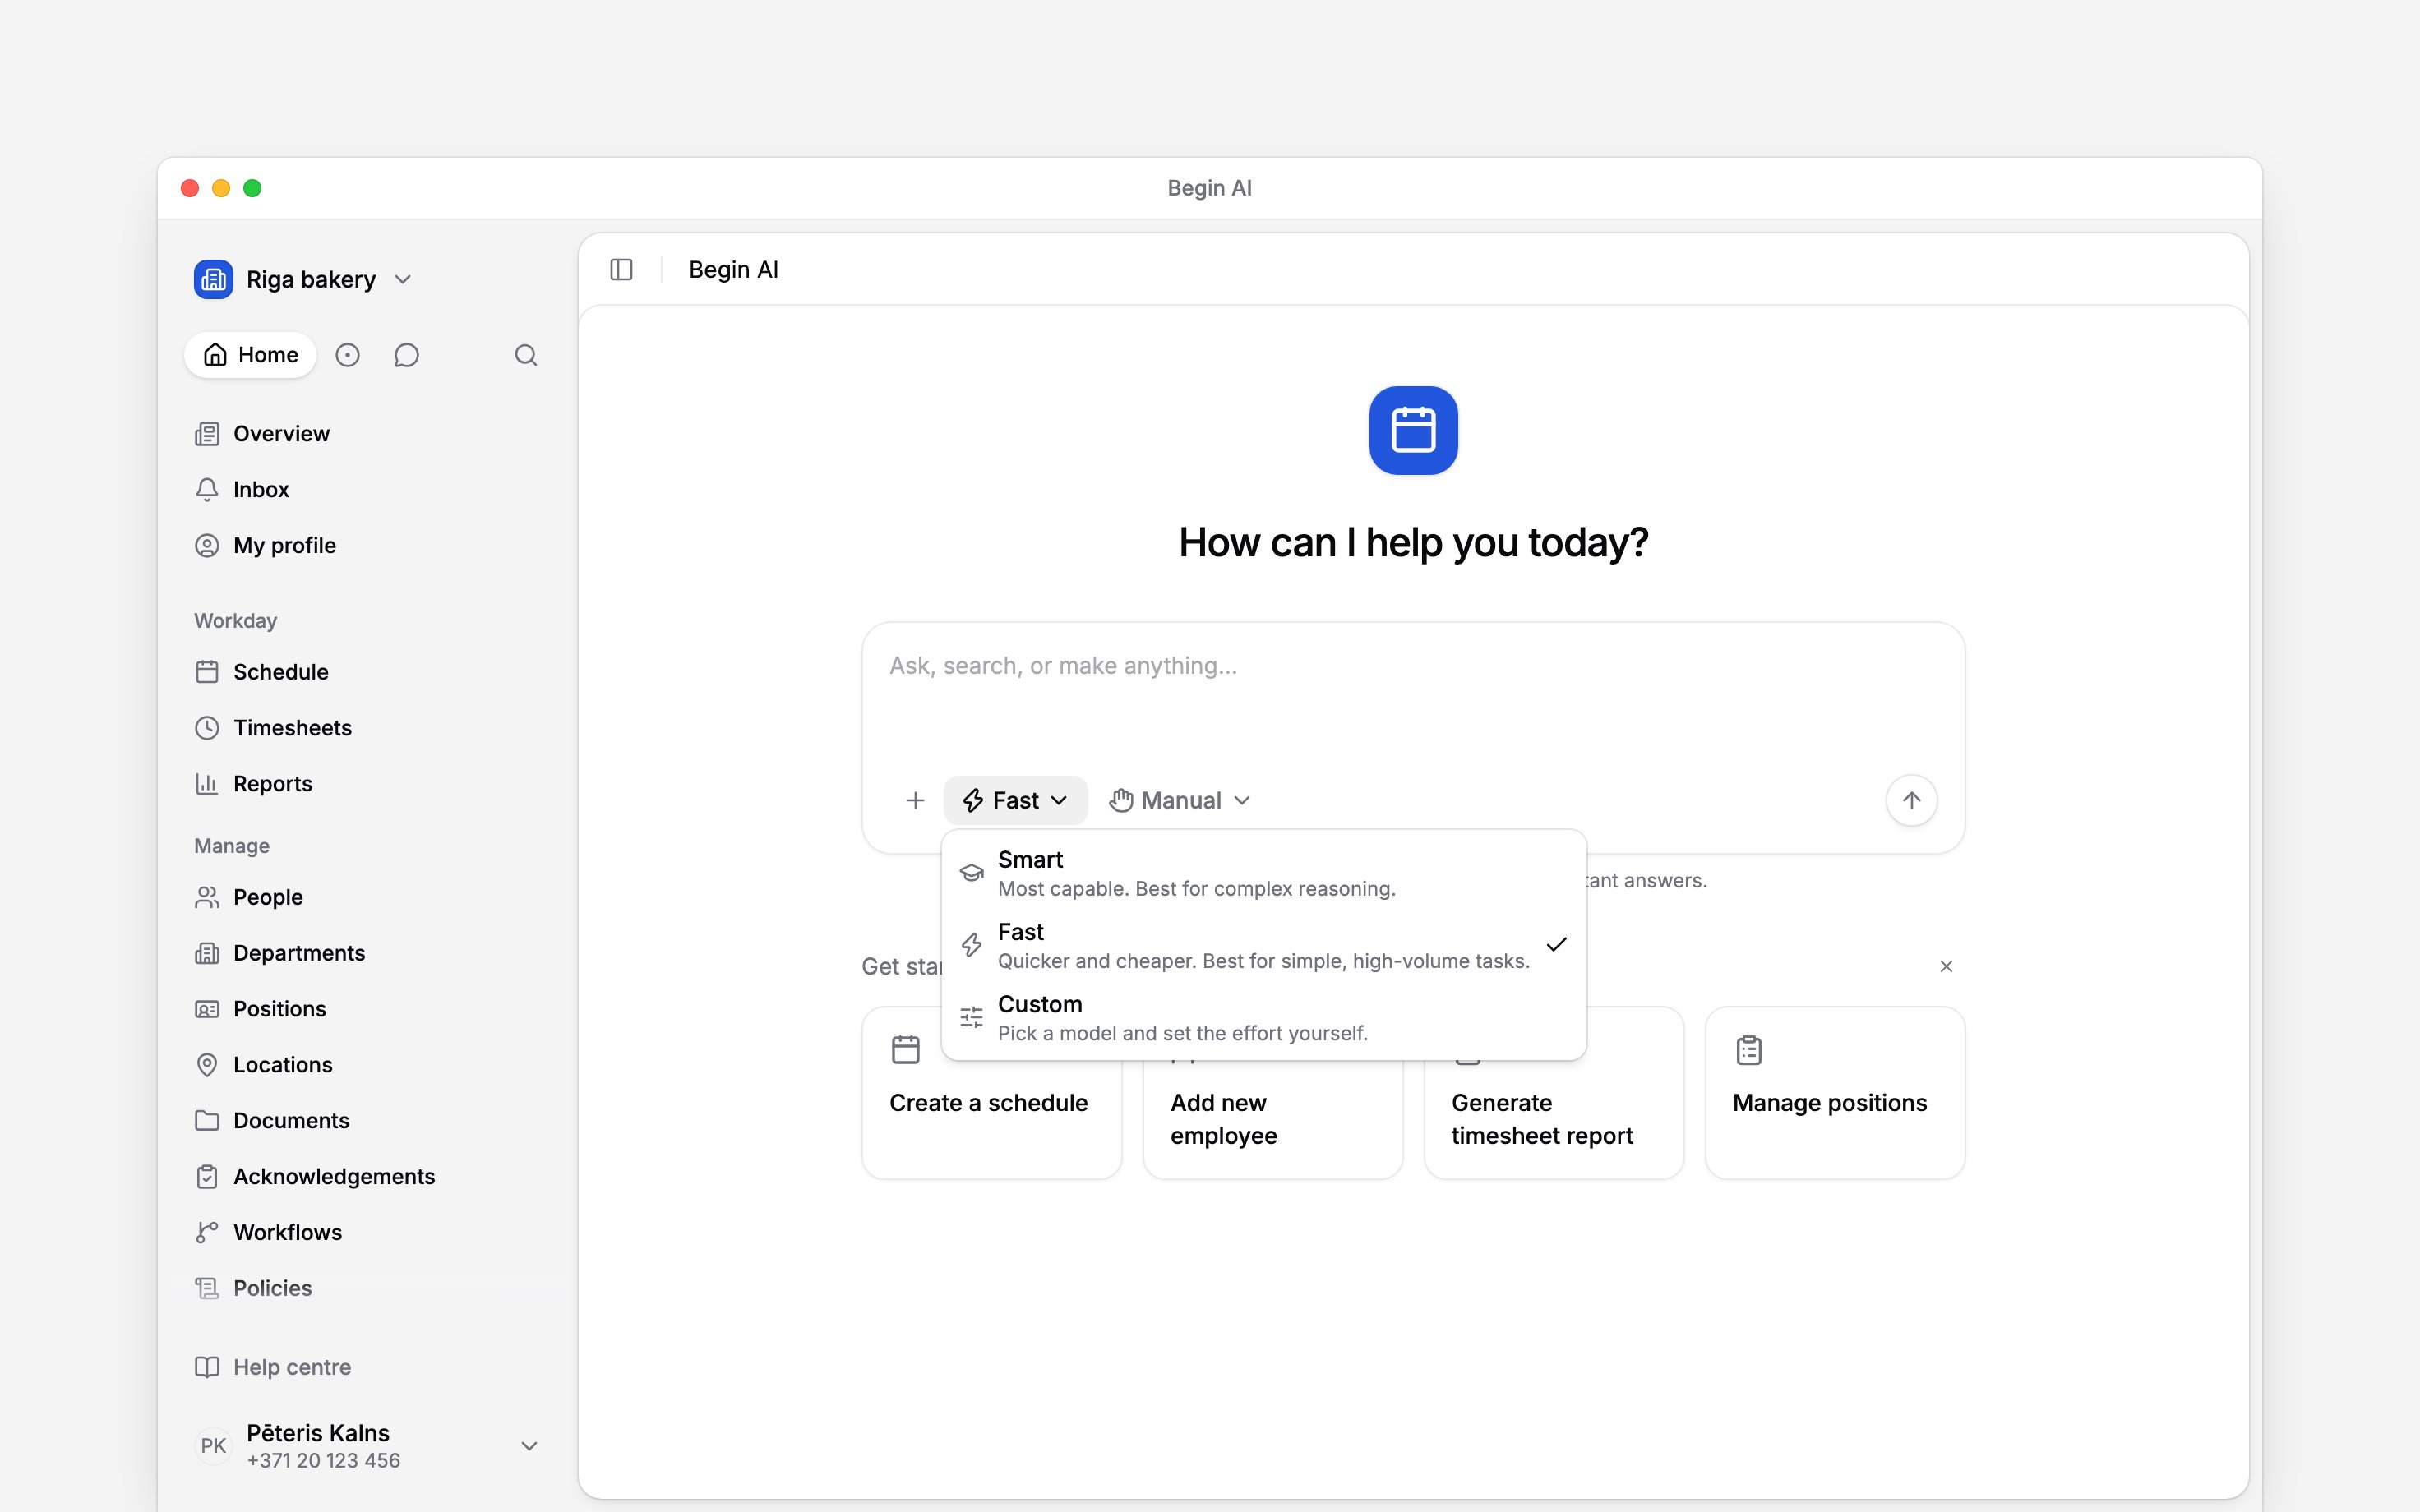Open Departments in Manage section

point(366,953)
